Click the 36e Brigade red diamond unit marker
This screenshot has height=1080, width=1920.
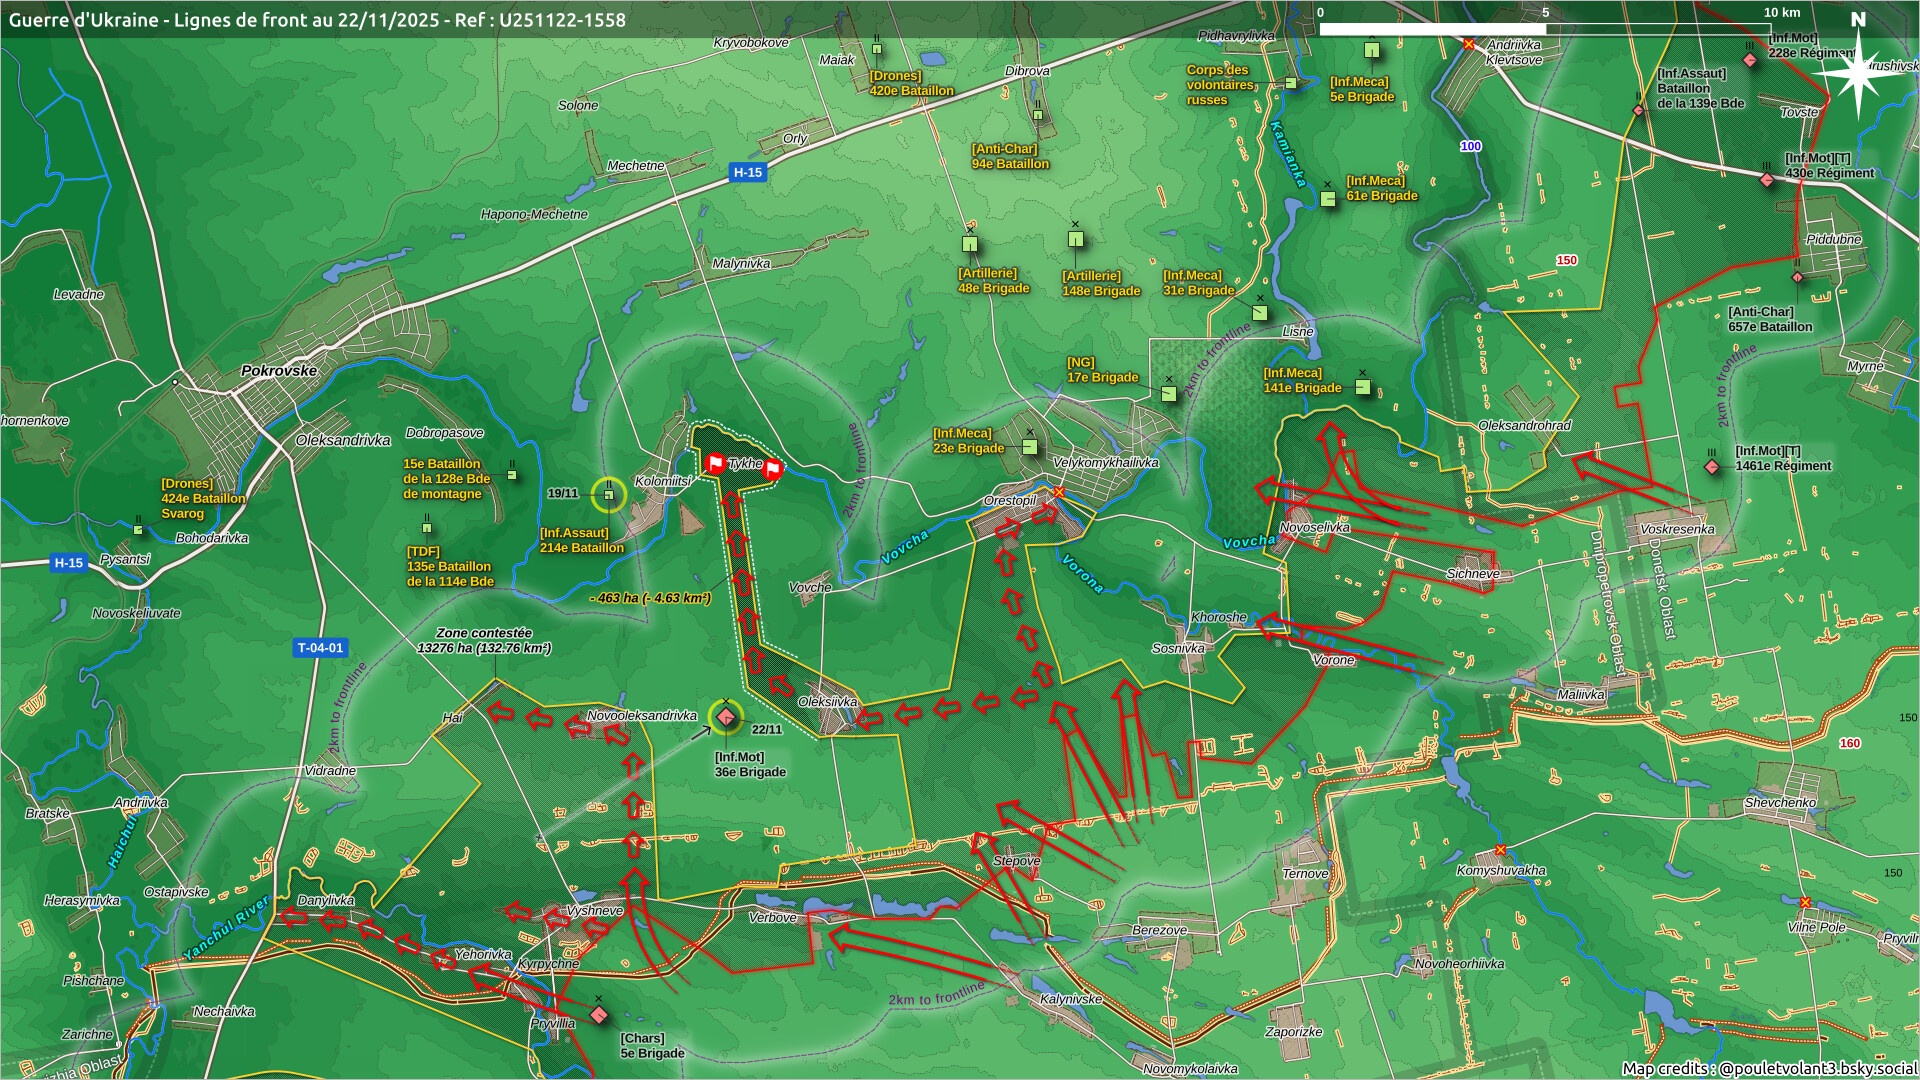coord(726,717)
